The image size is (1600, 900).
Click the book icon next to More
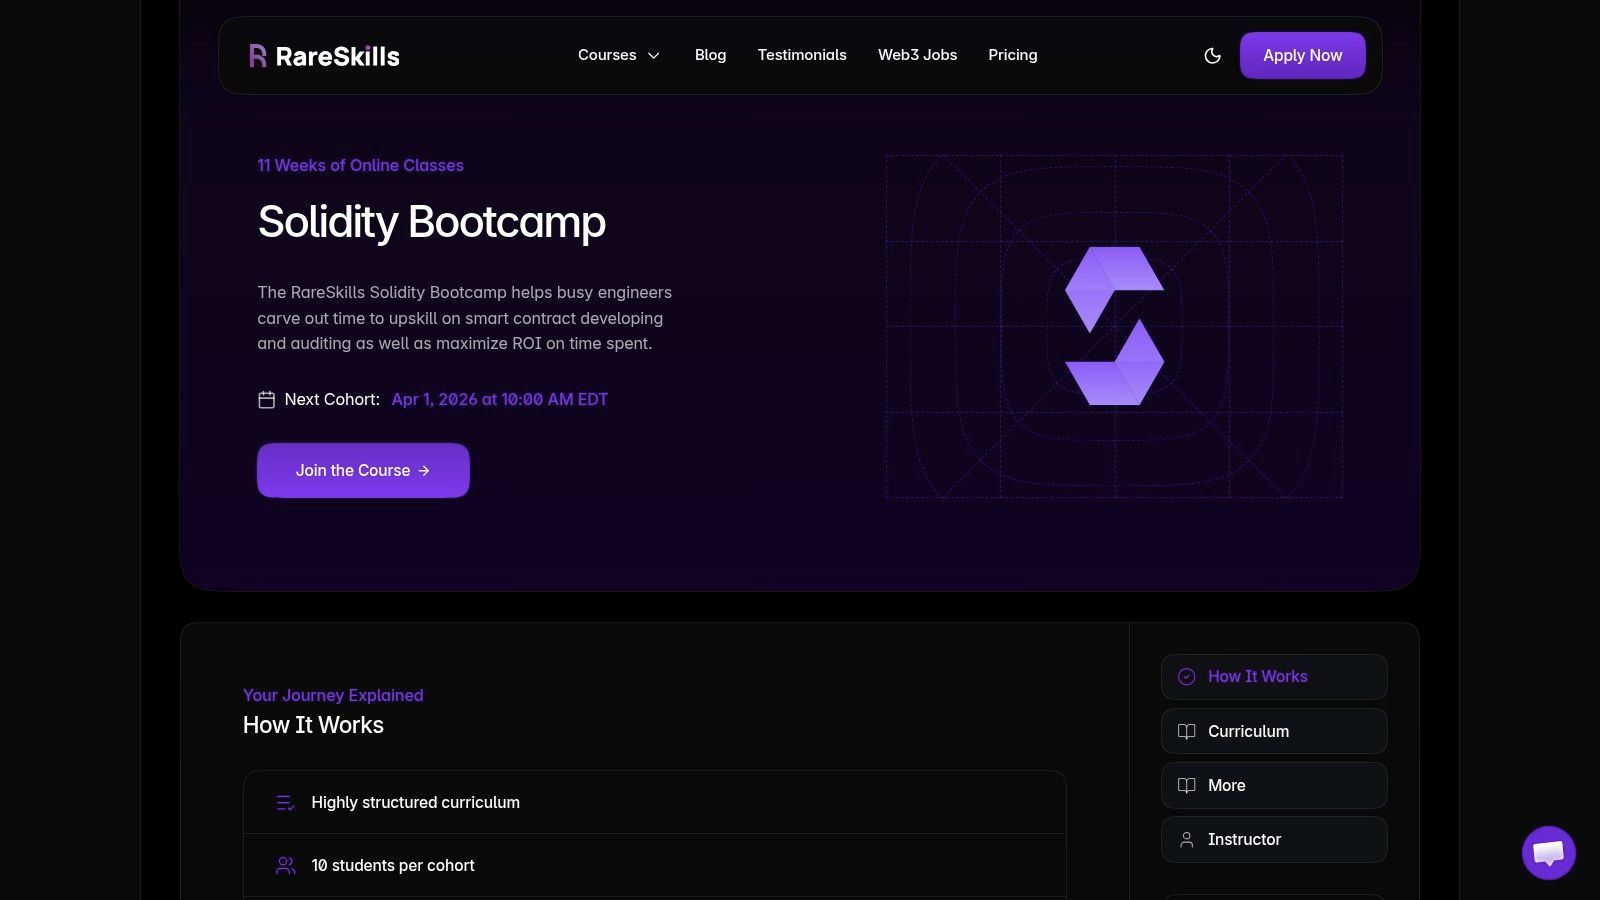click(1186, 785)
